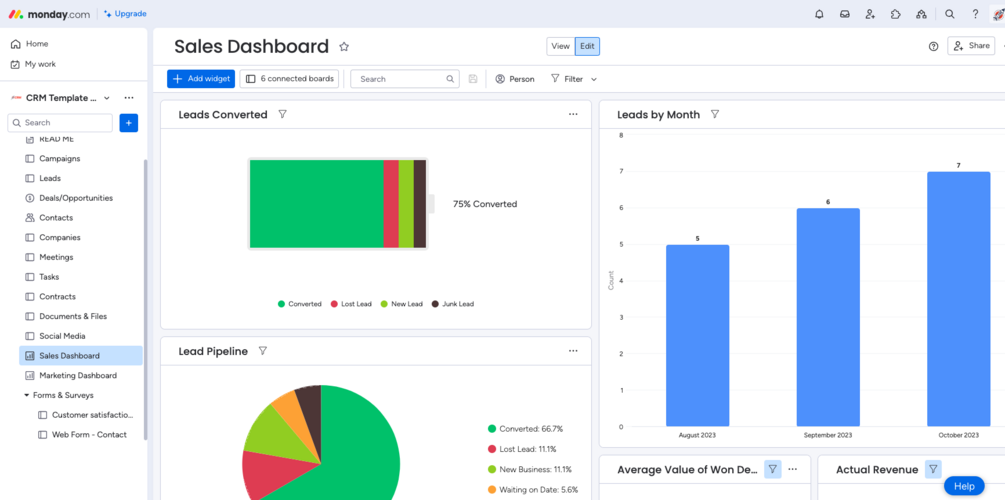The width and height of the screenshot is (1005, 500).
Task: Click the invite members icon
Action: pos(870,14)
